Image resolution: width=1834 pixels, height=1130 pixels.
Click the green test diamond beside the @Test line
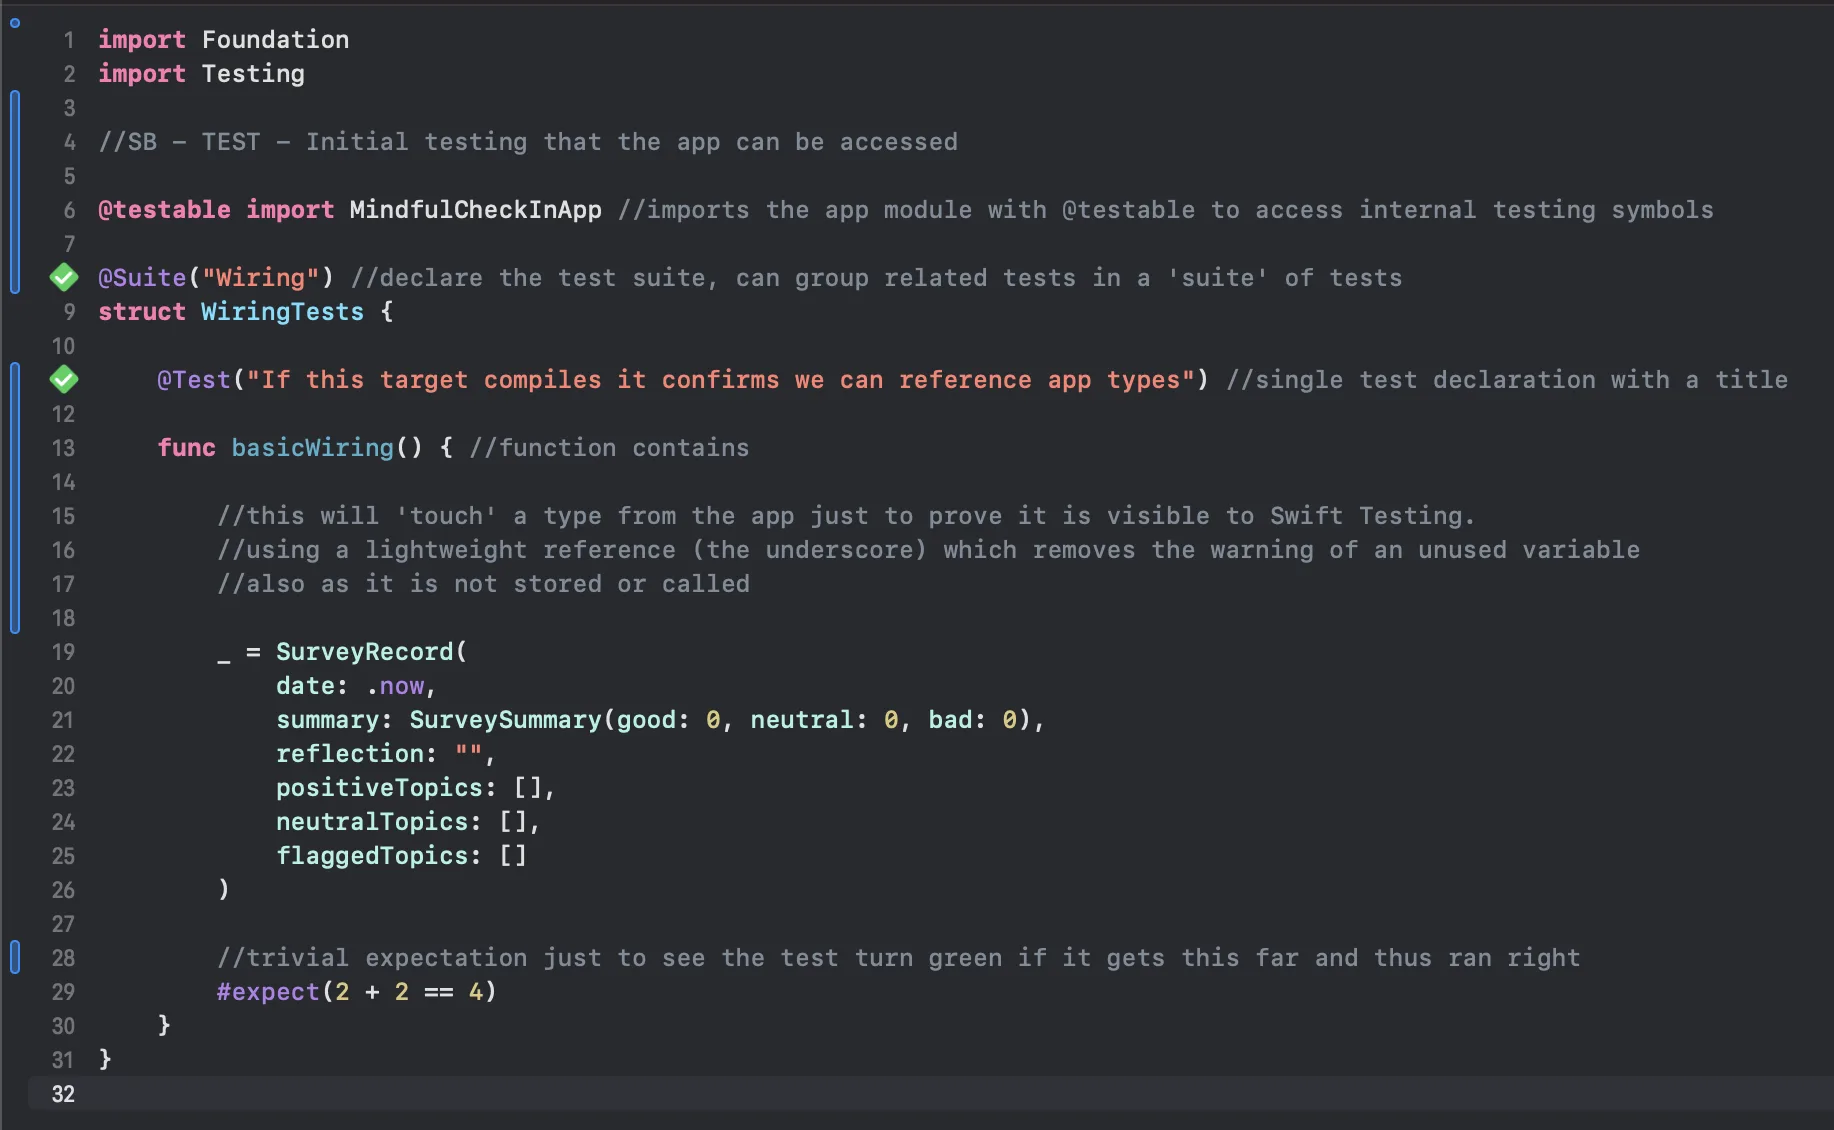coord(64,379)
